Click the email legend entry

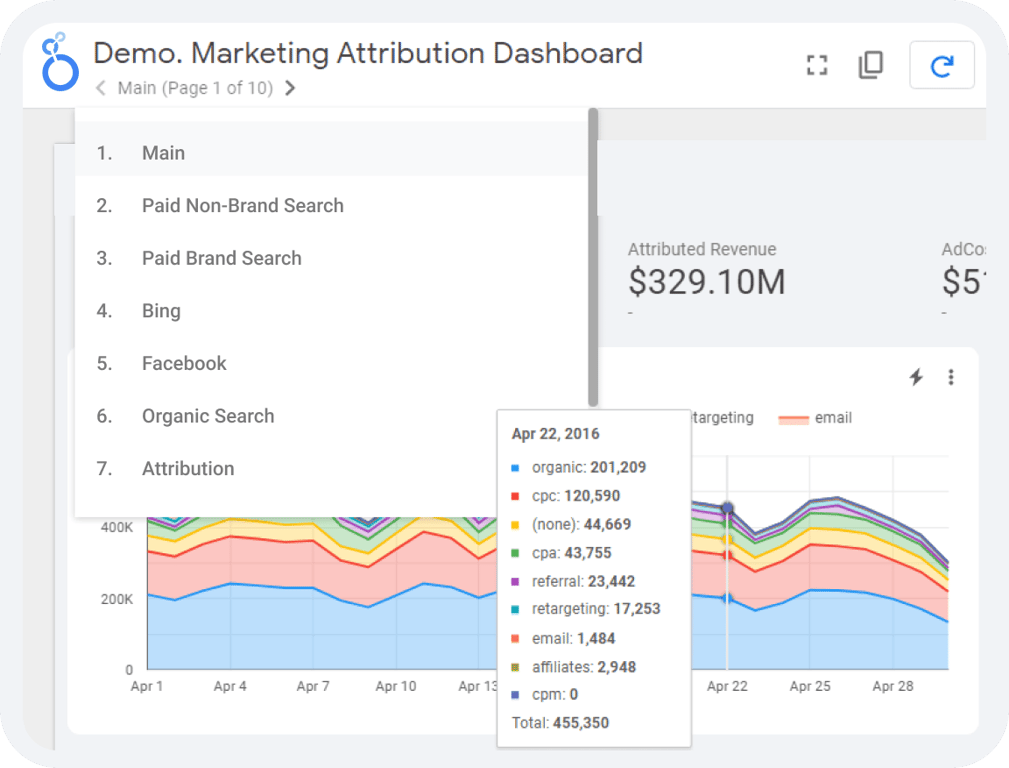tap(815, 418)
